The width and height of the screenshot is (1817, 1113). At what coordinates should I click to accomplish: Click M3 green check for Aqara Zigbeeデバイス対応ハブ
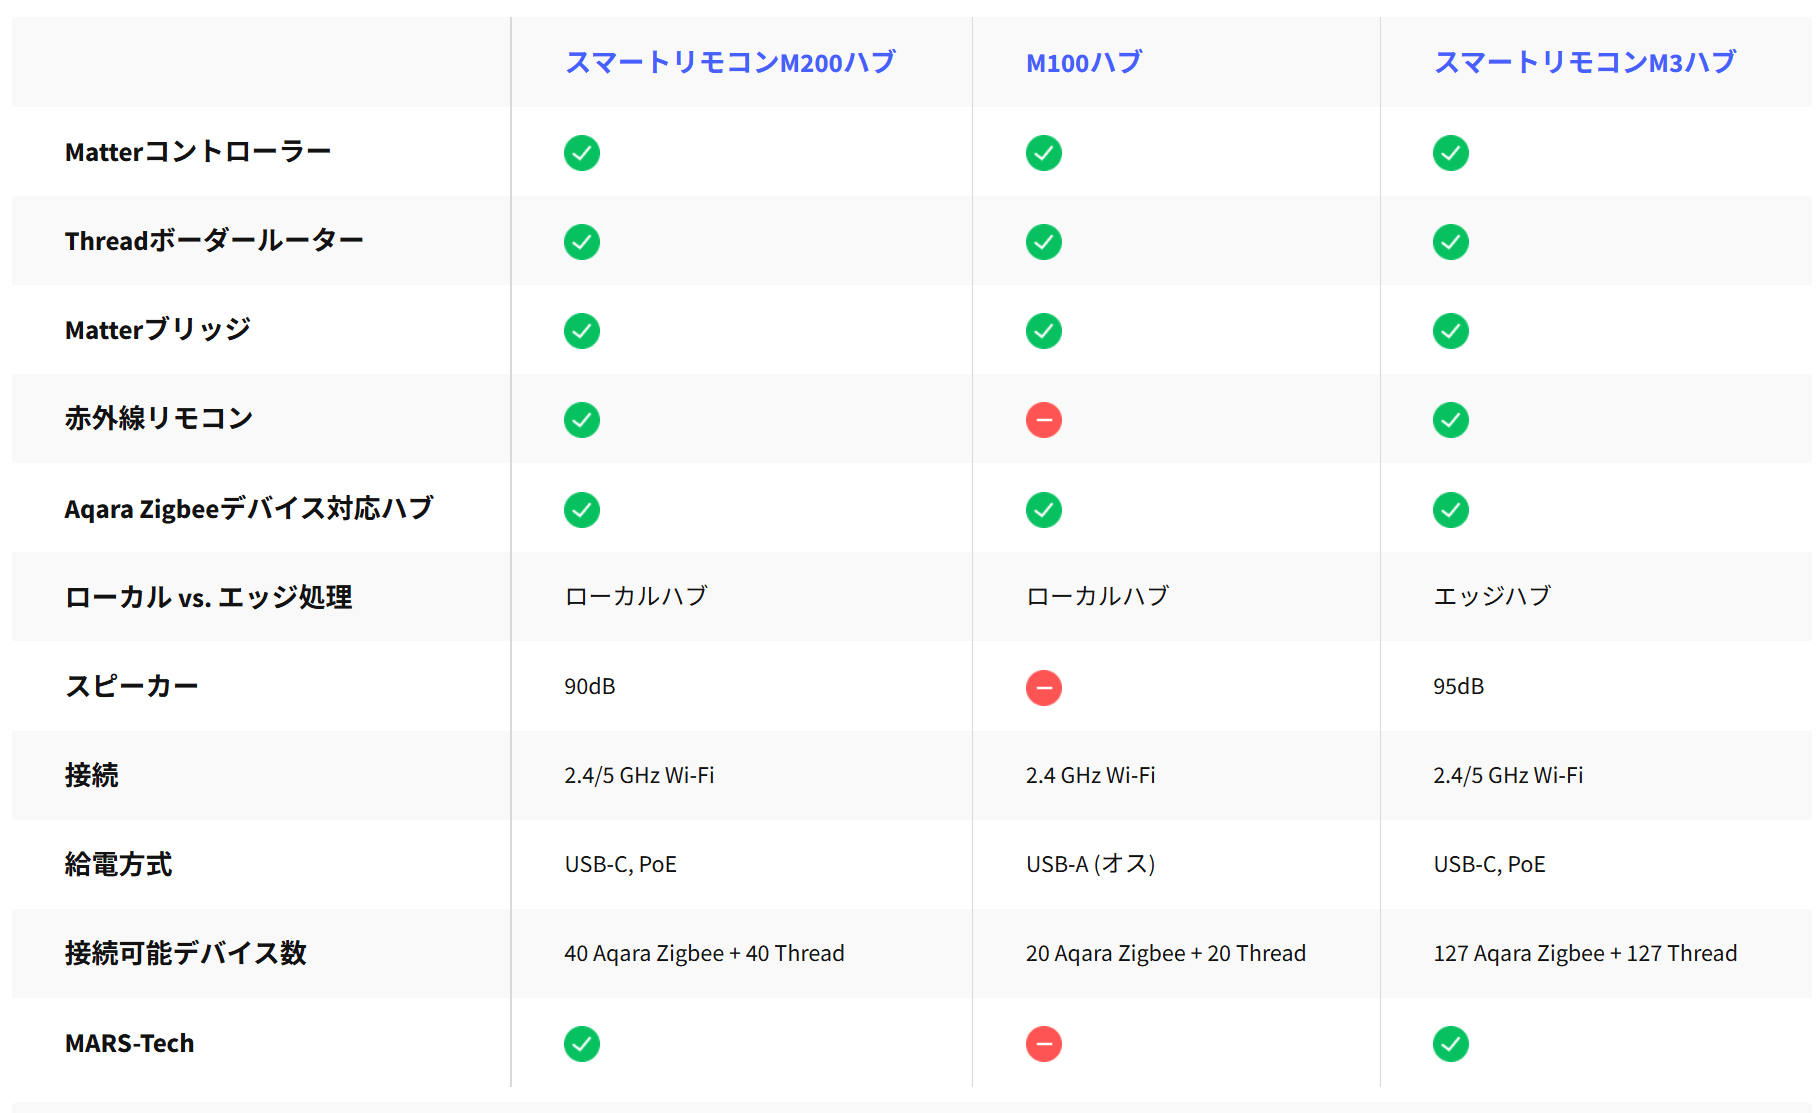coord(1450,510)
